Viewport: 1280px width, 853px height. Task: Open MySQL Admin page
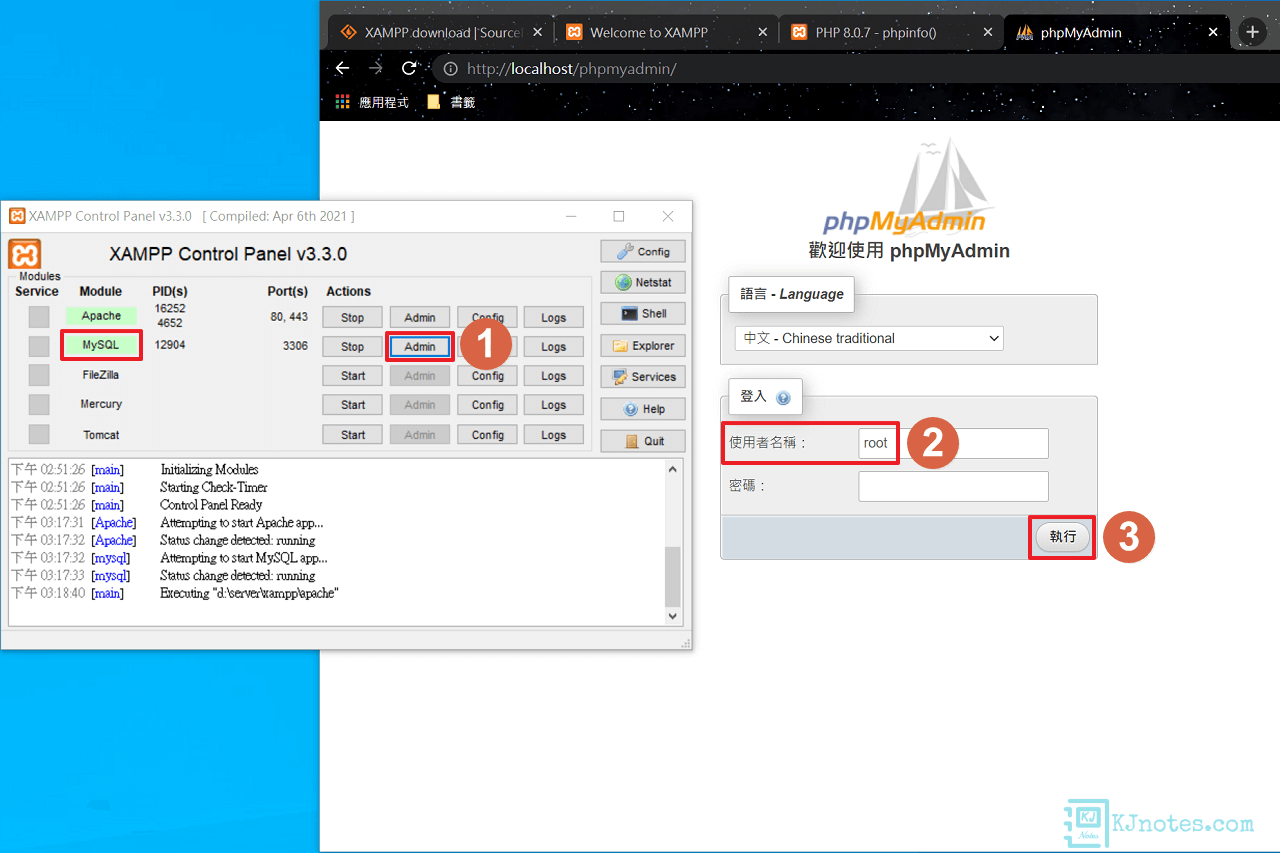click(420, 346)
